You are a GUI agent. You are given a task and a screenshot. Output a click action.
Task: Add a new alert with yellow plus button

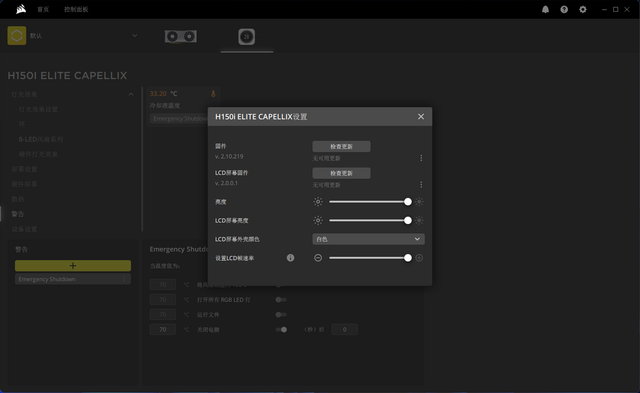tap(73, 266)
